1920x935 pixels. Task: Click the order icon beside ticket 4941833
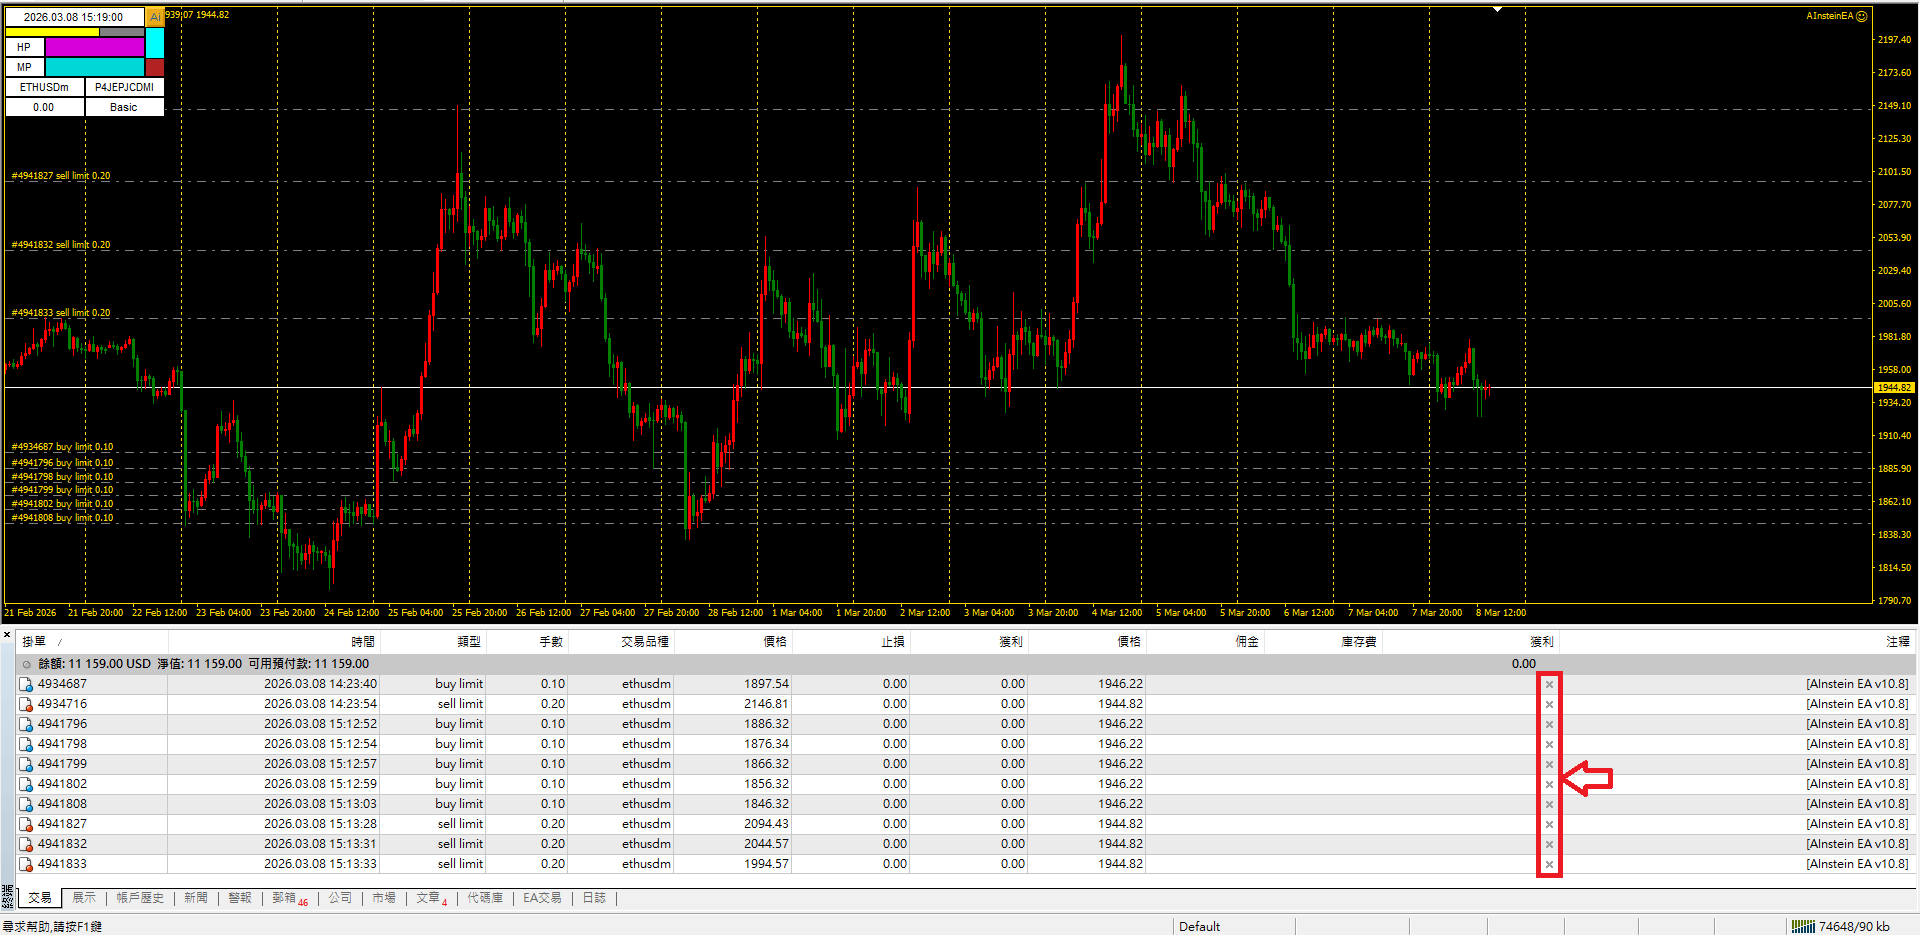[x=26, y=864]
